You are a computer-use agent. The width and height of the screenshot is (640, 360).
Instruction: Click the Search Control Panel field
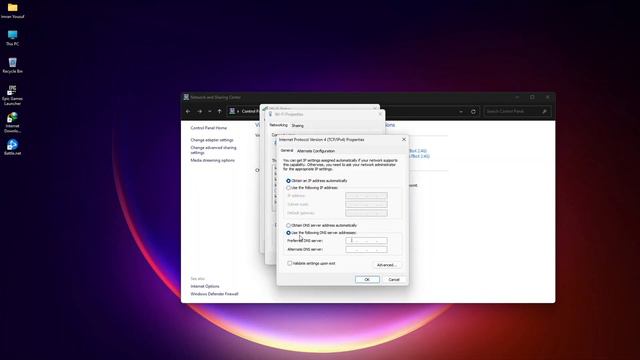point(517,111)
